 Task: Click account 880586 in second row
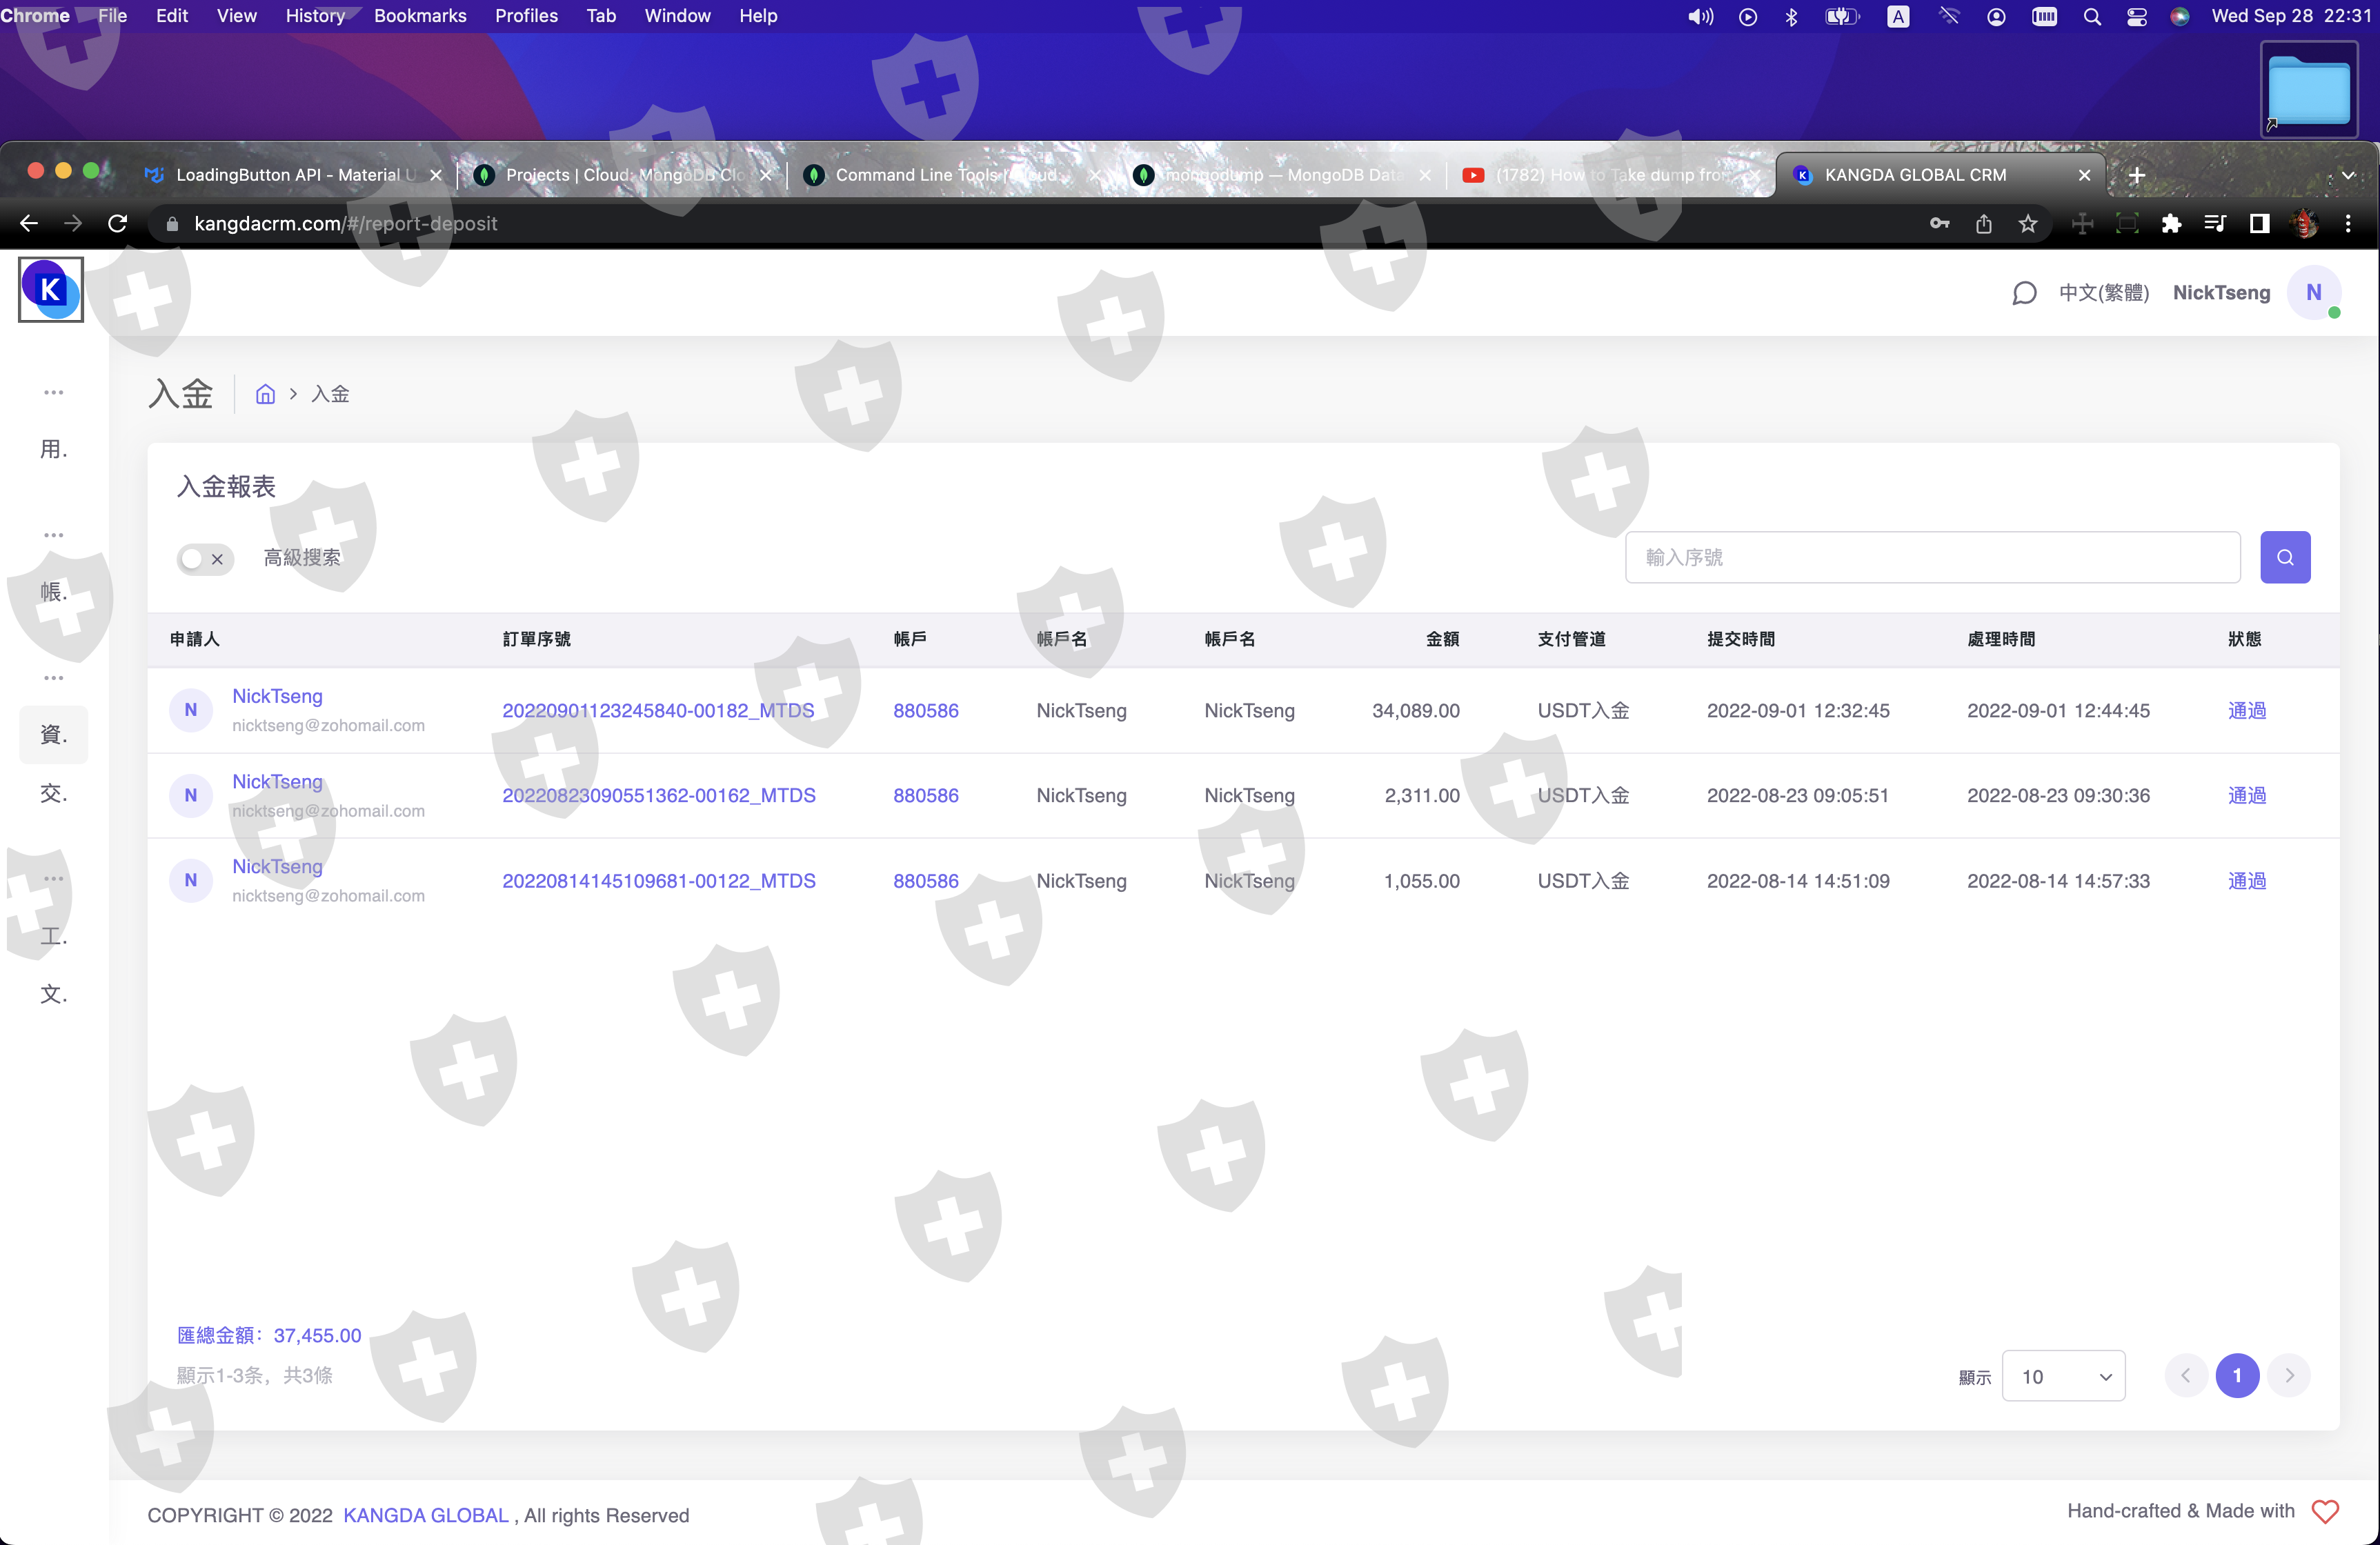(x=925, y=796)
